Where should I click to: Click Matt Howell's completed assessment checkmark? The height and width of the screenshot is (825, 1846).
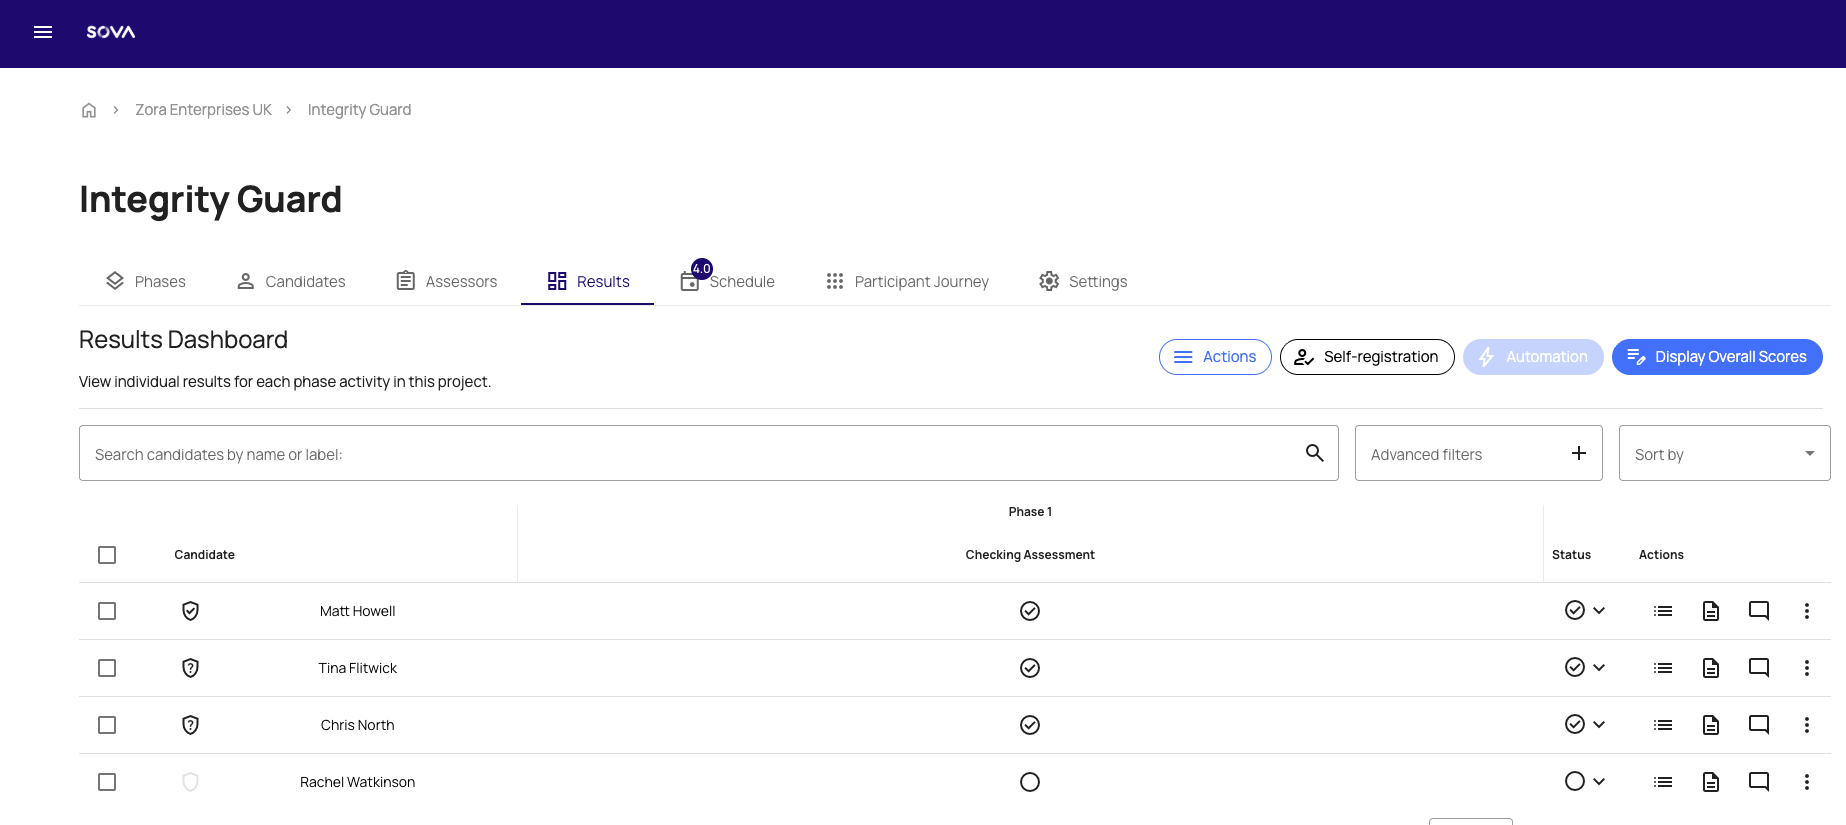[x=1029, y=611]
